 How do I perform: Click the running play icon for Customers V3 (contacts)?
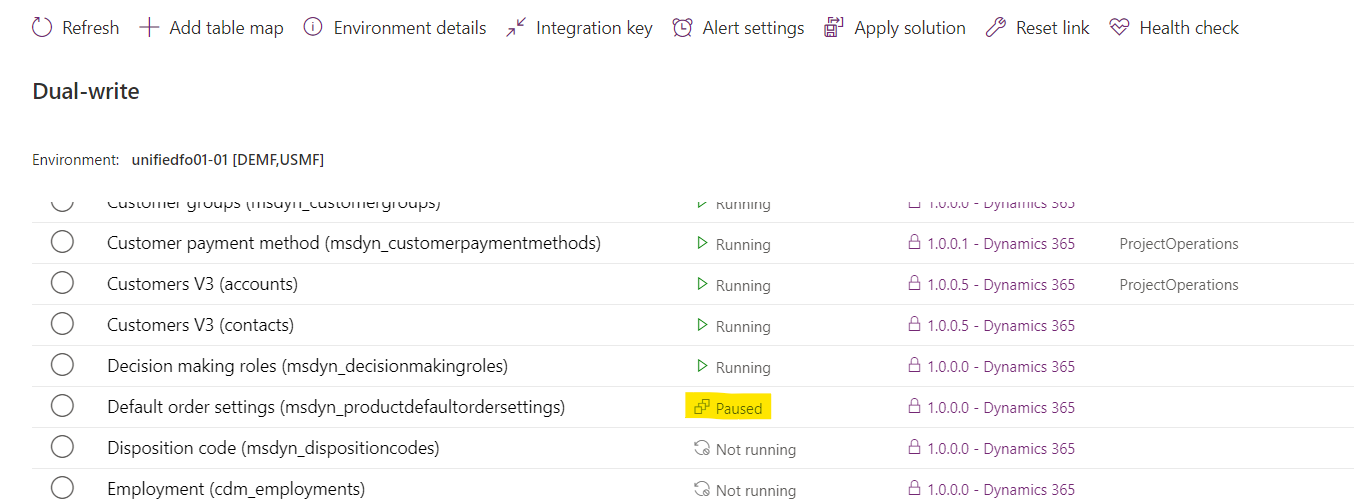702,325
